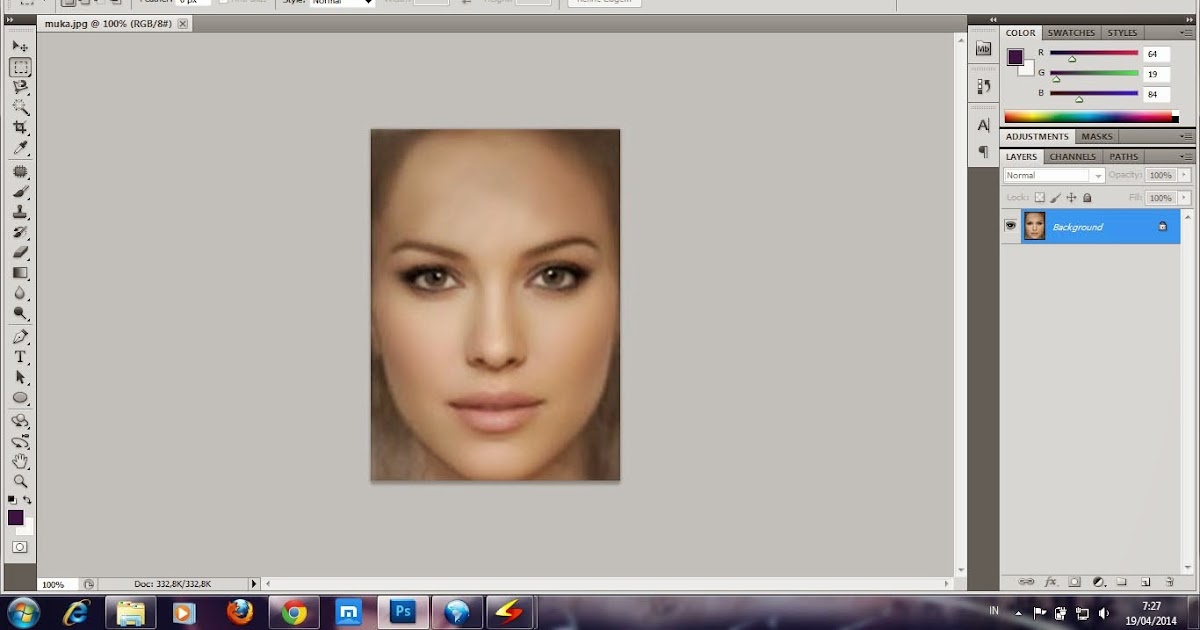
Task: Switch to the Masks tab
Action: point(1097,137)
